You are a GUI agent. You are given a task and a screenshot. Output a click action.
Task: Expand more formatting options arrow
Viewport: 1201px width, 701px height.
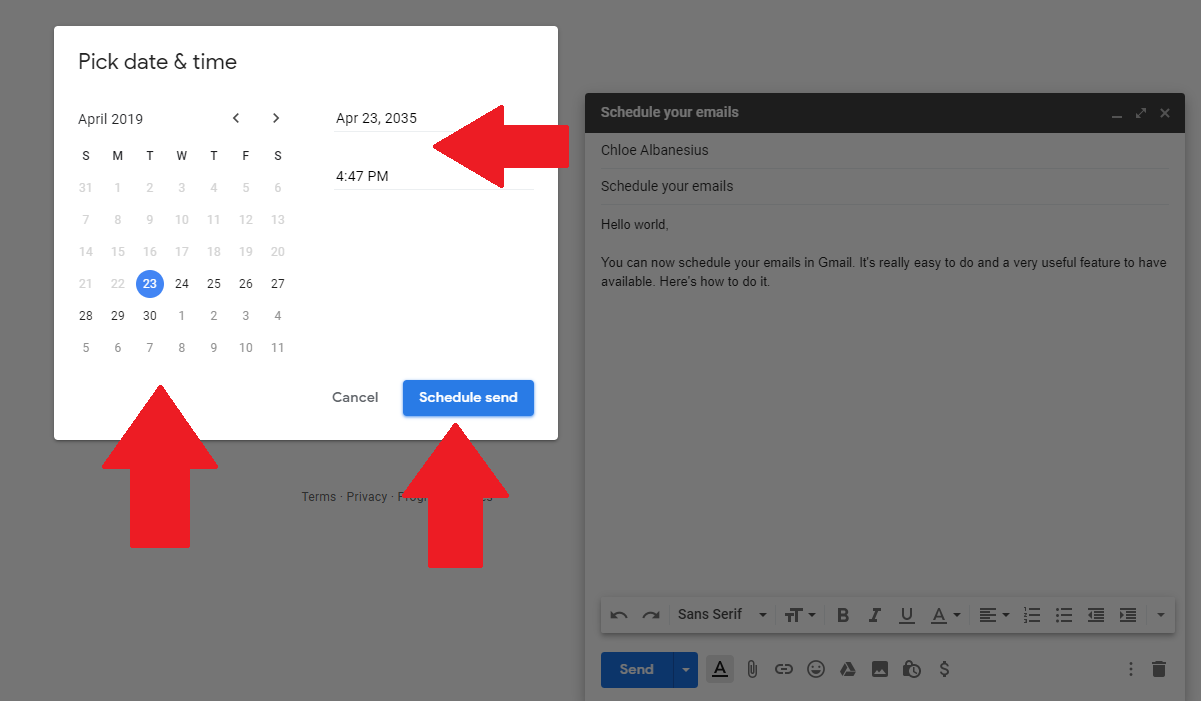pos(1161,615)
